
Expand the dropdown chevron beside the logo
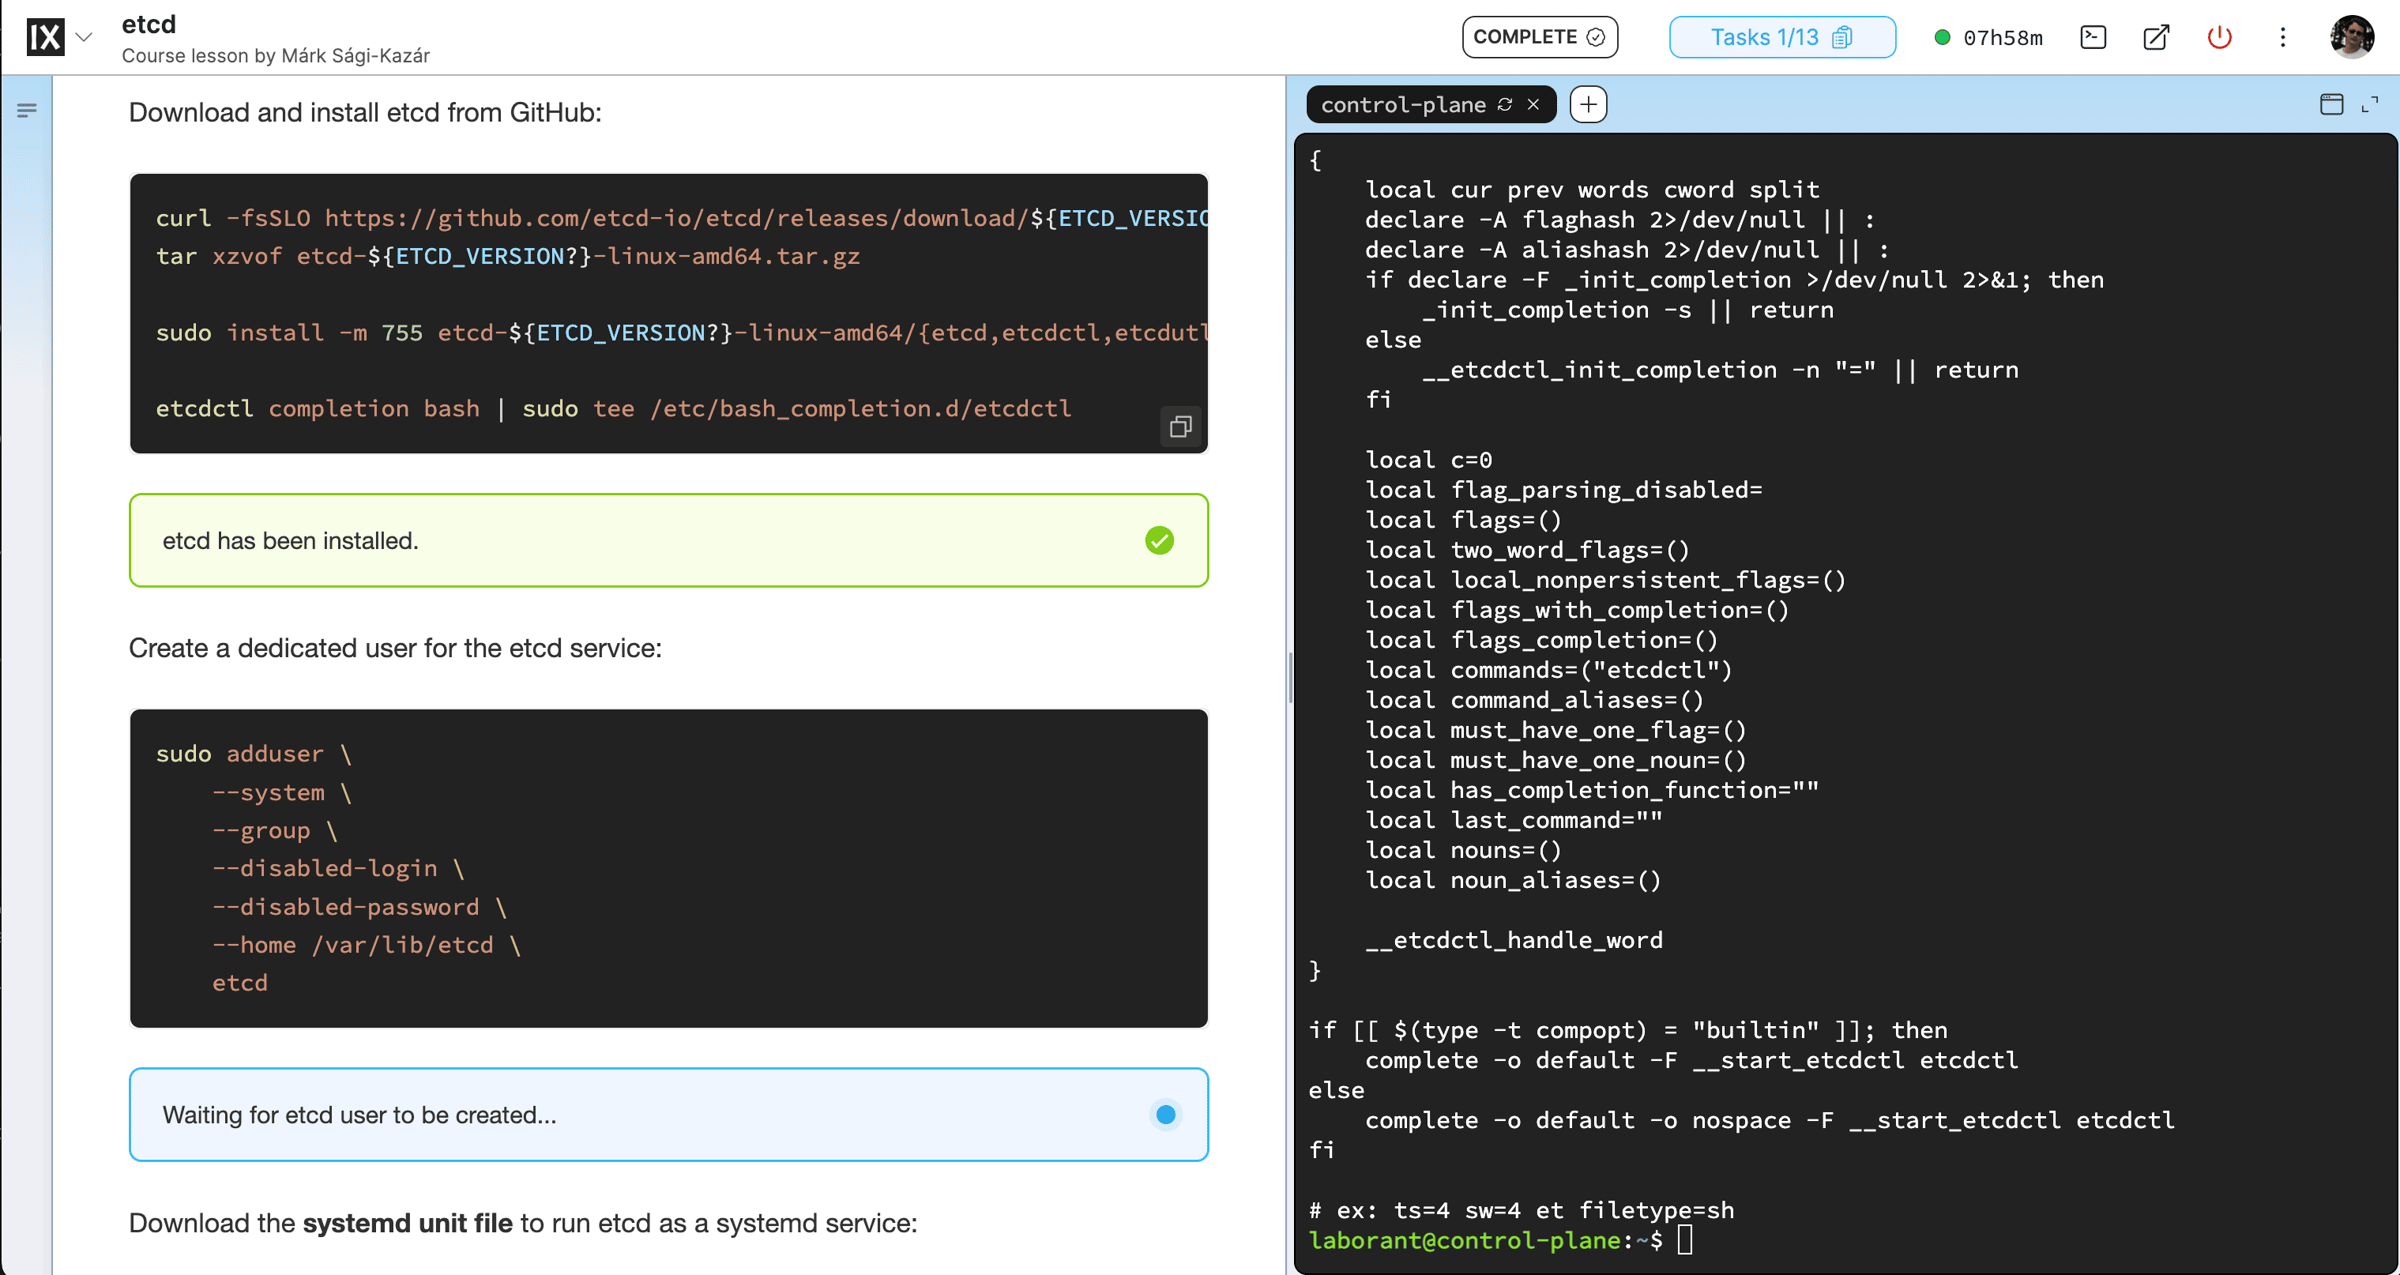tap(85, 38)
